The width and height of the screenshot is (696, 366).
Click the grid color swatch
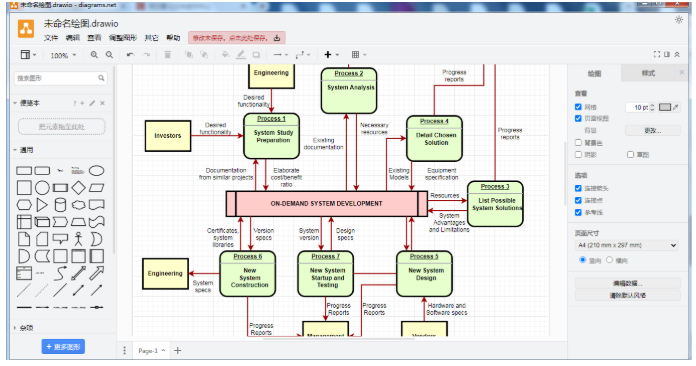pyautogui.click(x=664, y=107)
